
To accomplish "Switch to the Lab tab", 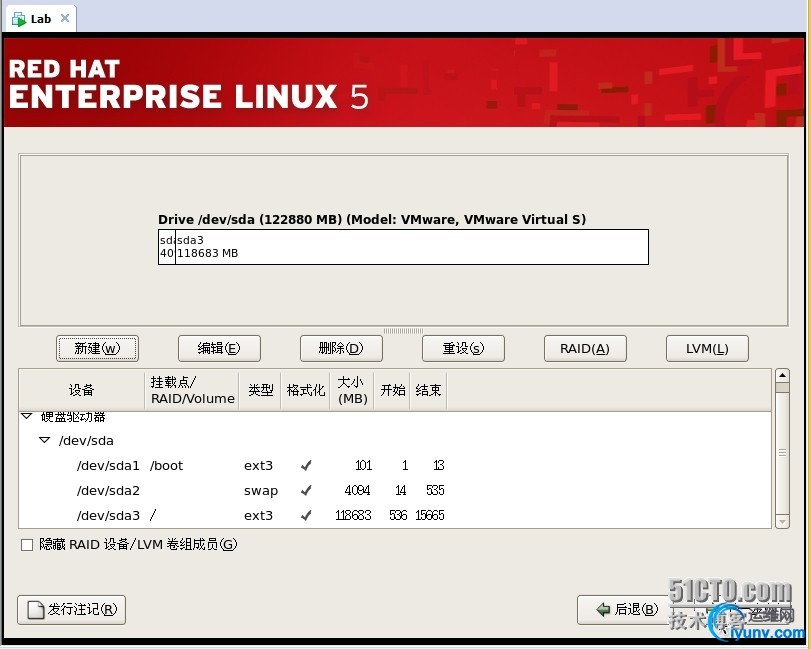I will [40, 19].
